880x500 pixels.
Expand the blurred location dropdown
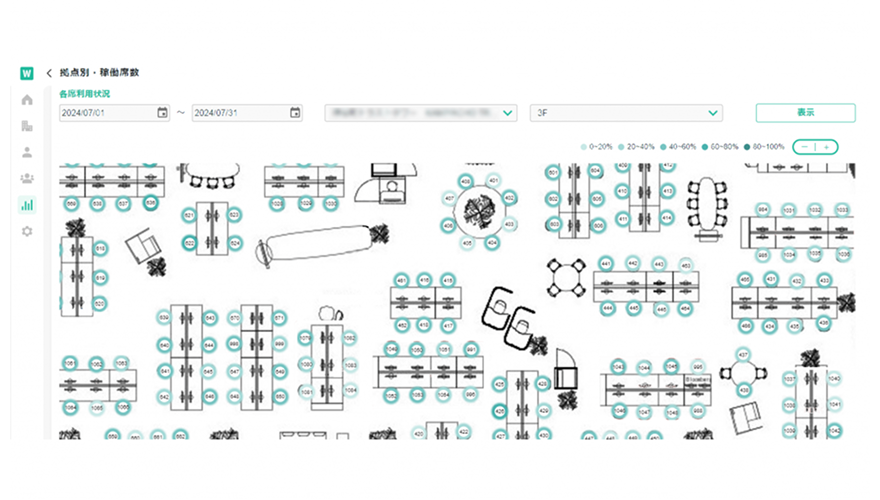pyautogui.click(x=508, y=113)
